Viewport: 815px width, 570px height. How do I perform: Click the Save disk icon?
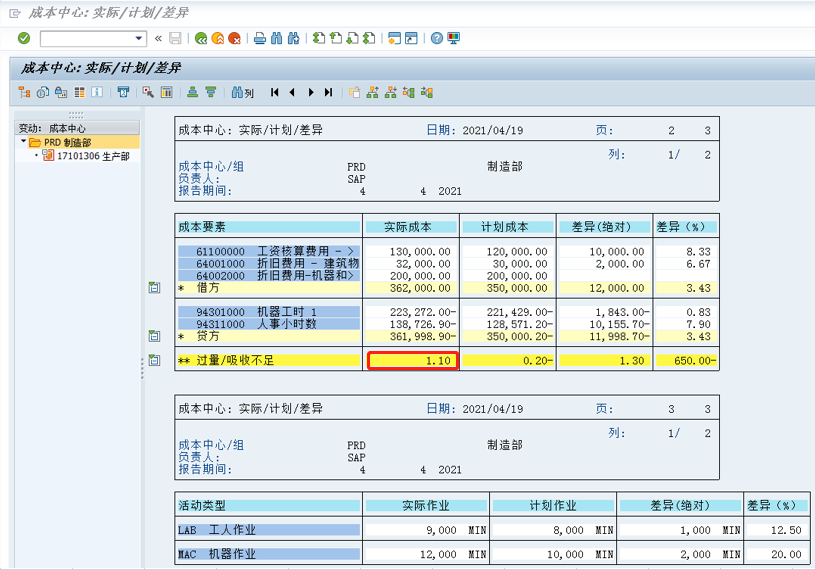pyautogui.click(x=176, y=38)
